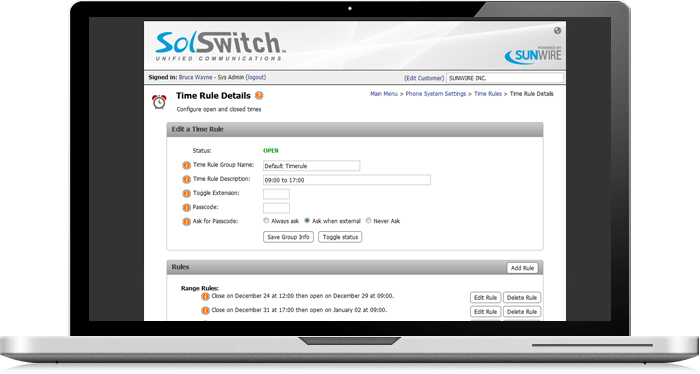The image size is (700, 374).
Task: Click the Sunwire logo
Action: click(533, 55)
